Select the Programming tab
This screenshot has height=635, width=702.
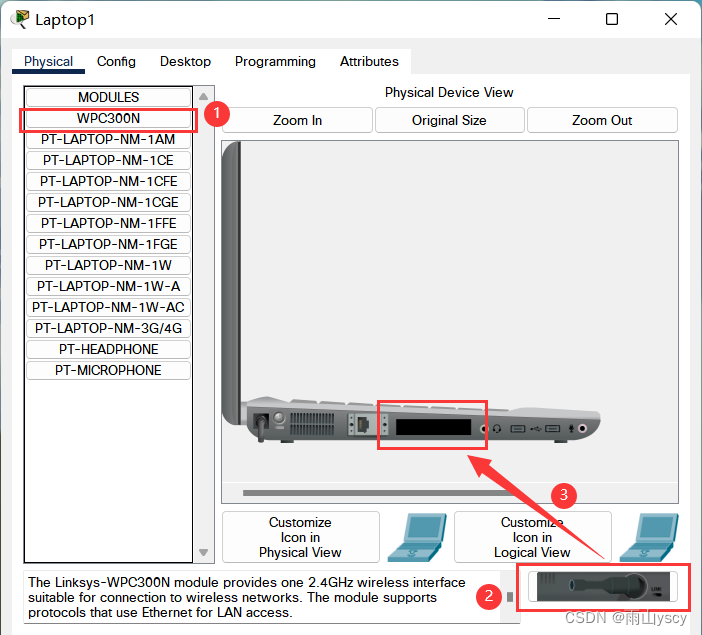coord(275,61)
